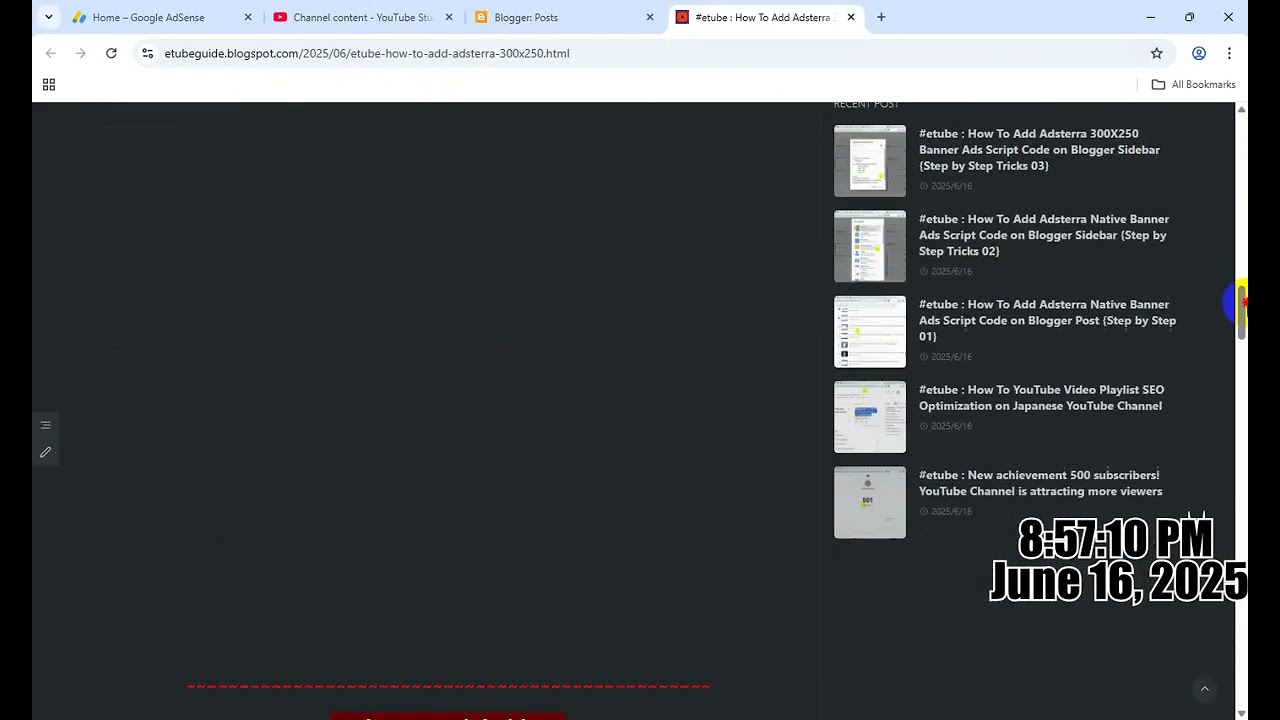Open the tab search dropdown arrow
1280x720 pixels.
point(48,17)
